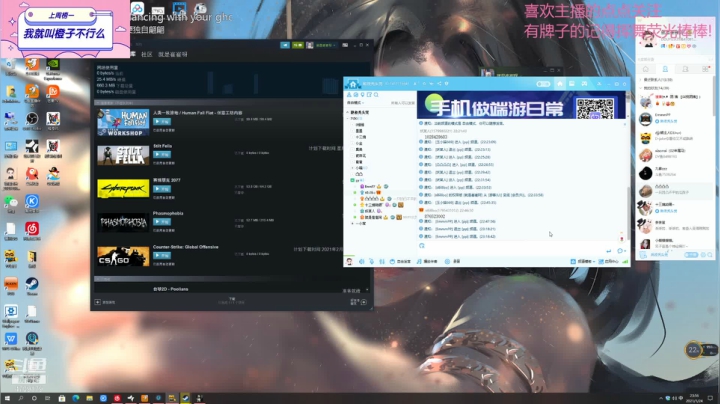Start the Counter-Strike Global Offensive download
Image resolution: width=720 pixels, height=404 pixels.
pyautogui.click(x=162, y=255)
